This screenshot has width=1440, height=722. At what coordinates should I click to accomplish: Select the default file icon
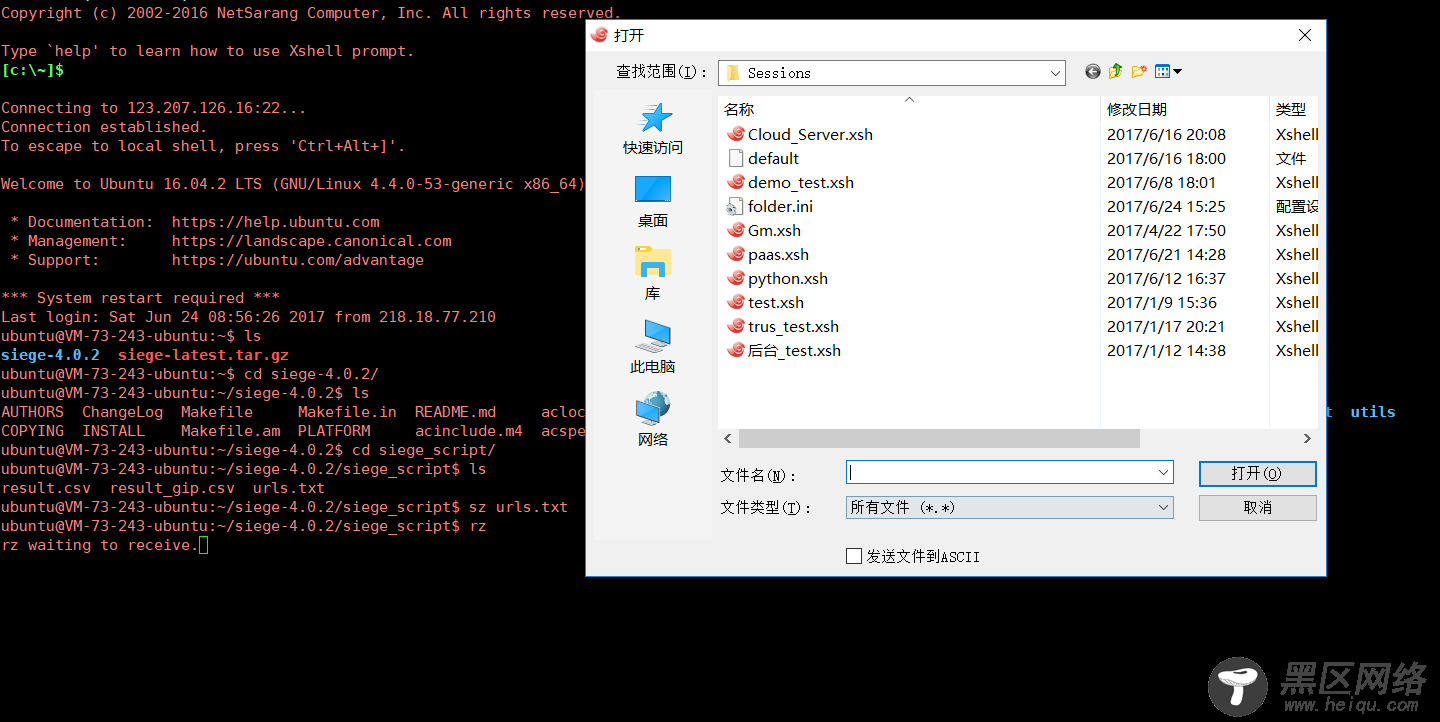tap(735, 158)
